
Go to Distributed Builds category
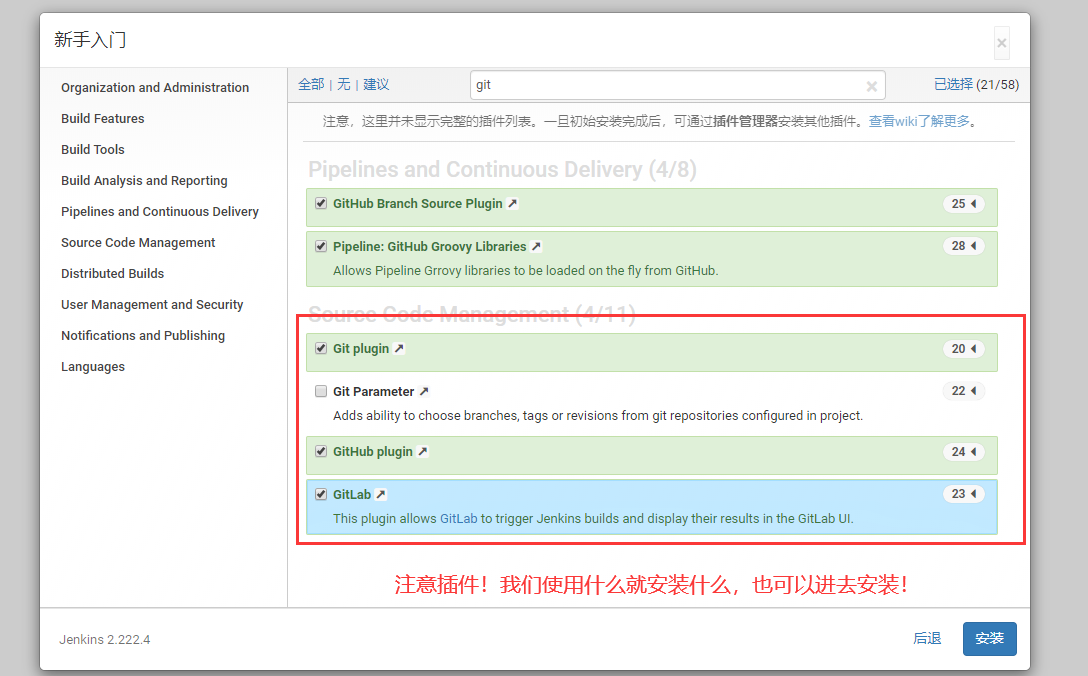click(x=112, y=273)
